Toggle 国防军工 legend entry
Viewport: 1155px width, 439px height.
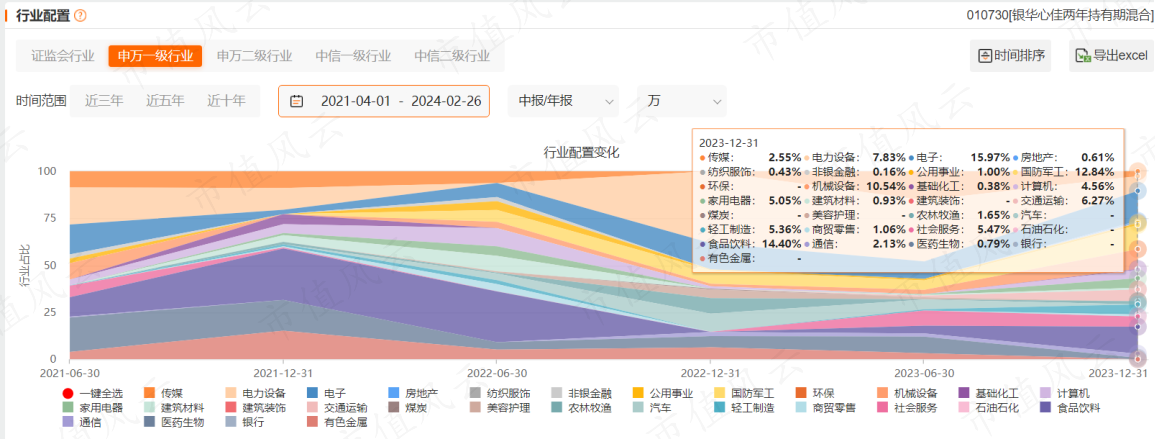(743, 393)
